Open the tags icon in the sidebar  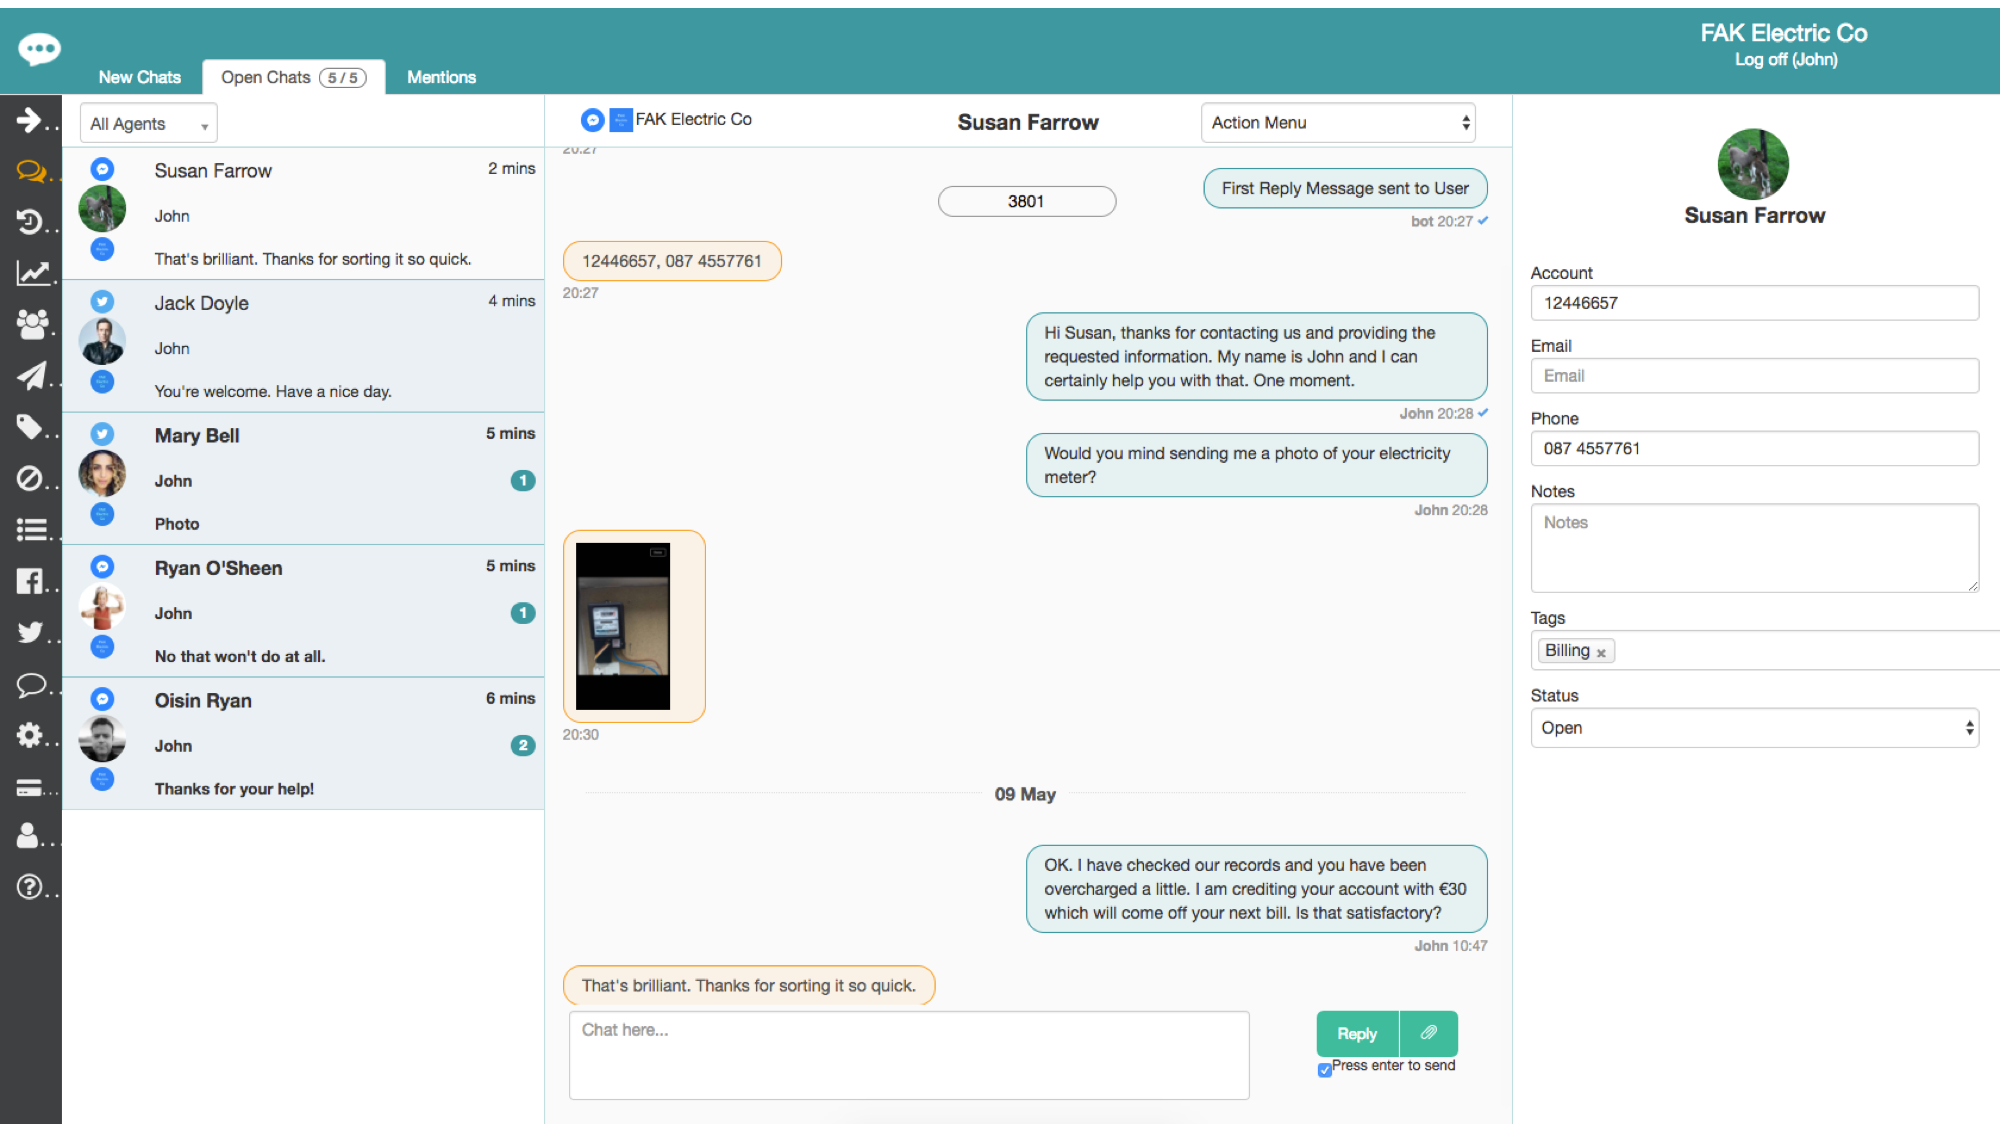pyautogui.click(x=30, y=427)
